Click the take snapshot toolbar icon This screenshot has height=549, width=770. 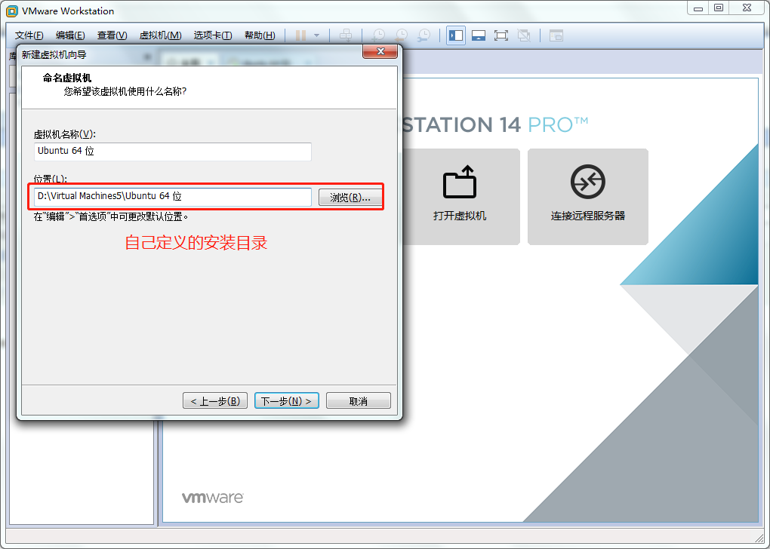click(x=378, y=35)
